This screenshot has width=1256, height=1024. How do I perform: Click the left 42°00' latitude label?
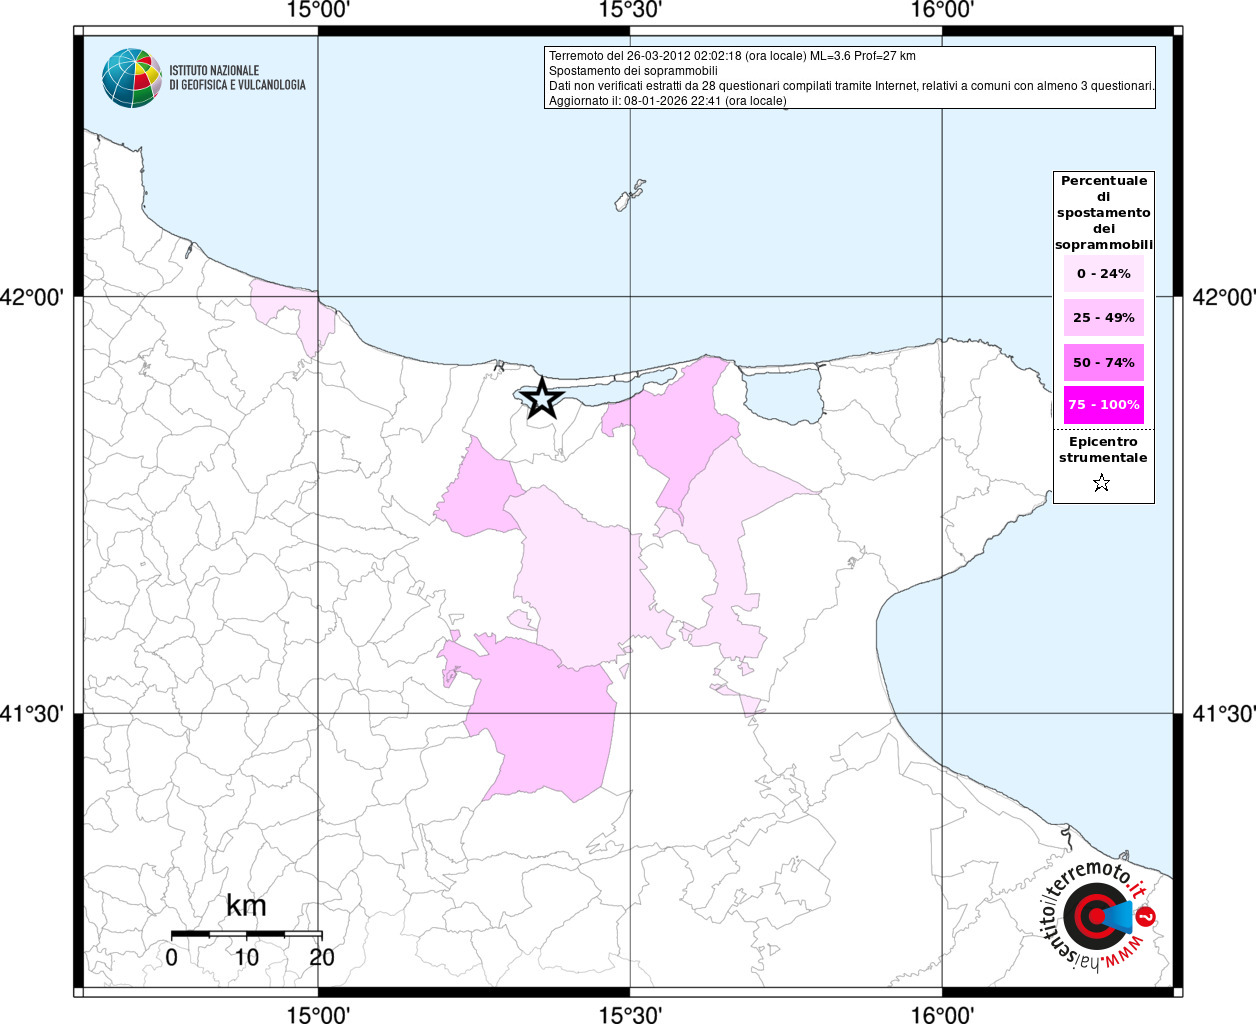click(x=32, y=297)
